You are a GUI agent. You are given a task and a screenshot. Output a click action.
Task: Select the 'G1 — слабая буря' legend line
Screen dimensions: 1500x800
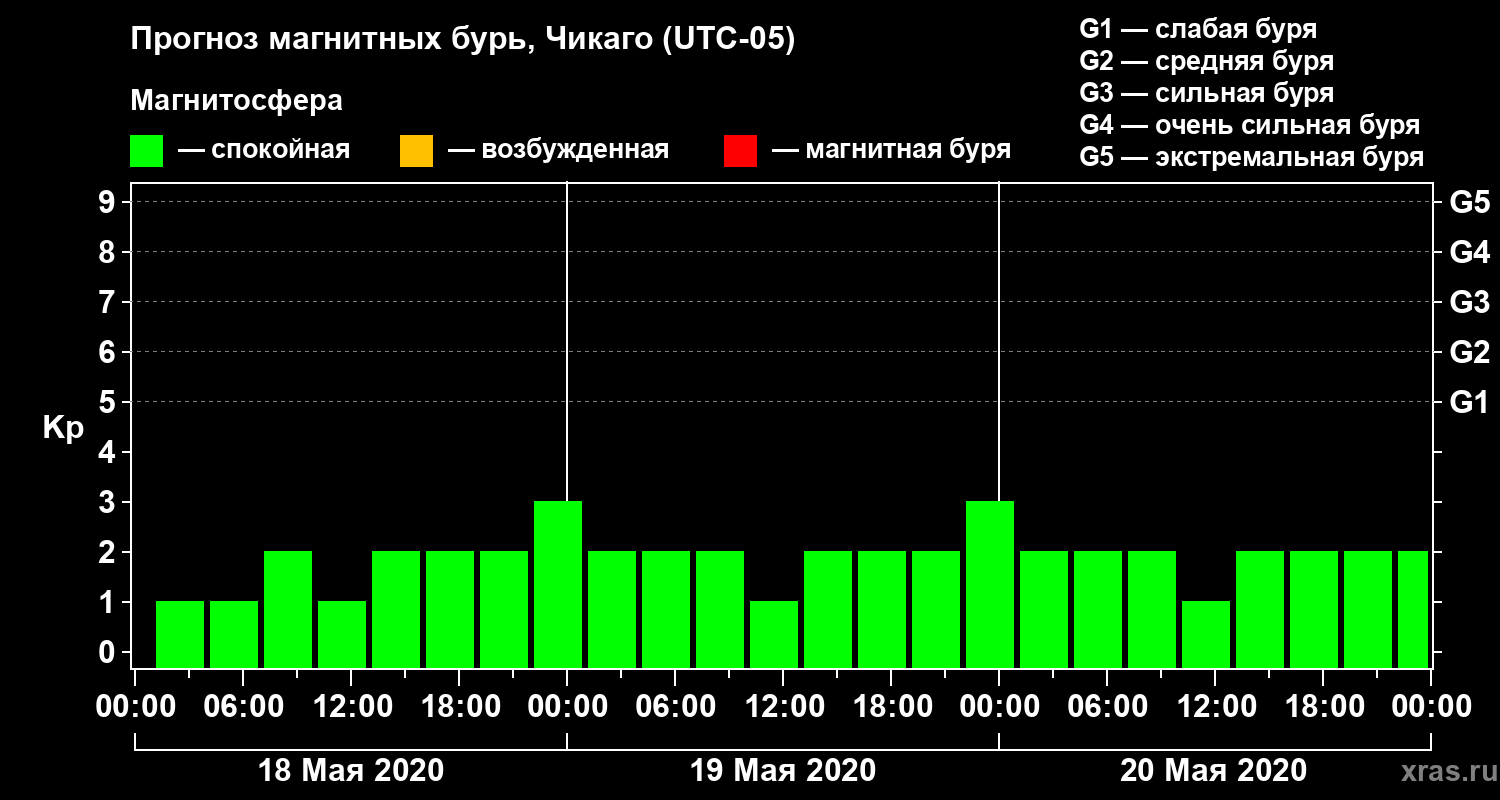point(1198,29)
